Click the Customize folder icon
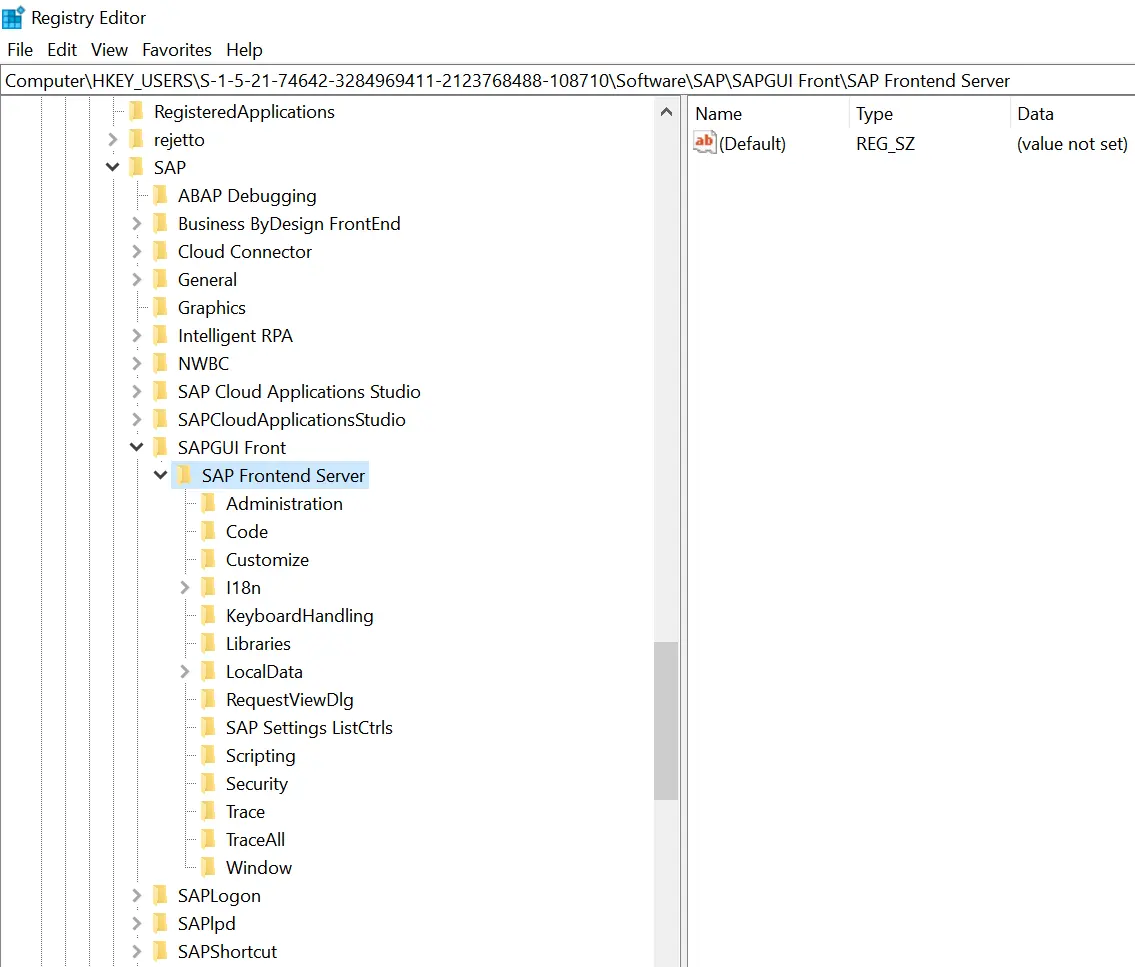The width and height of the screenshot is (1135, 967). click(x=209, y=559)
